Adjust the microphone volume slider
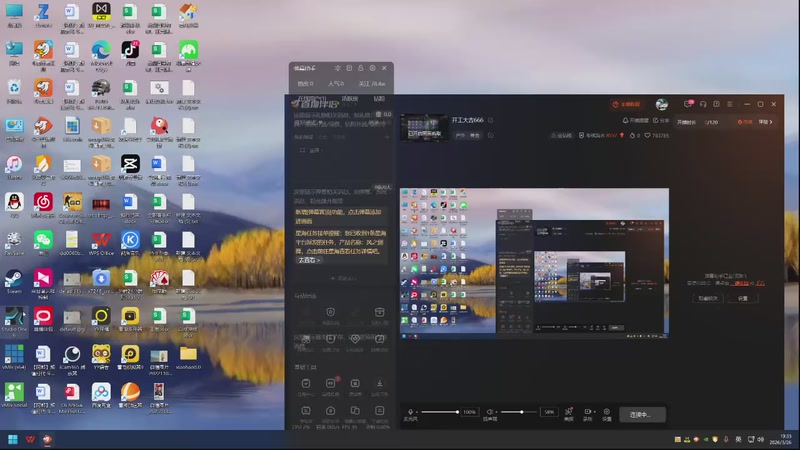Image resolution: width=800 pixels, height=450 pixels. [x=440, y=412]
